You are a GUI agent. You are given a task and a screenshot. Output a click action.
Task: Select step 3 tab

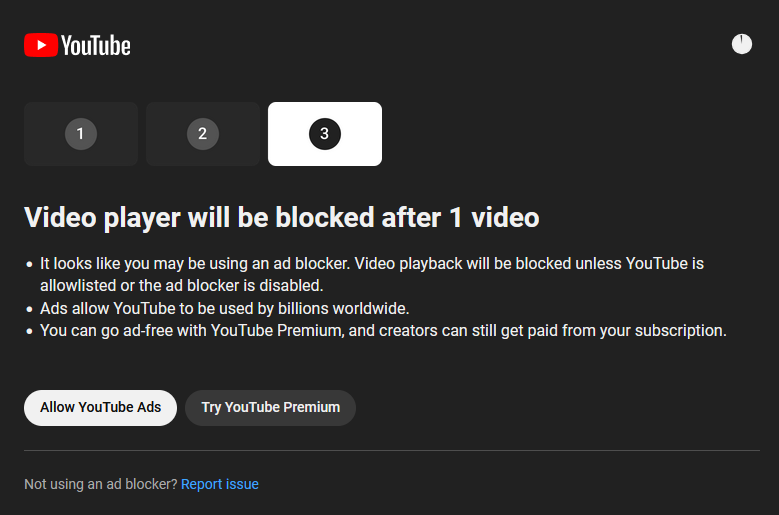(325, 134)
